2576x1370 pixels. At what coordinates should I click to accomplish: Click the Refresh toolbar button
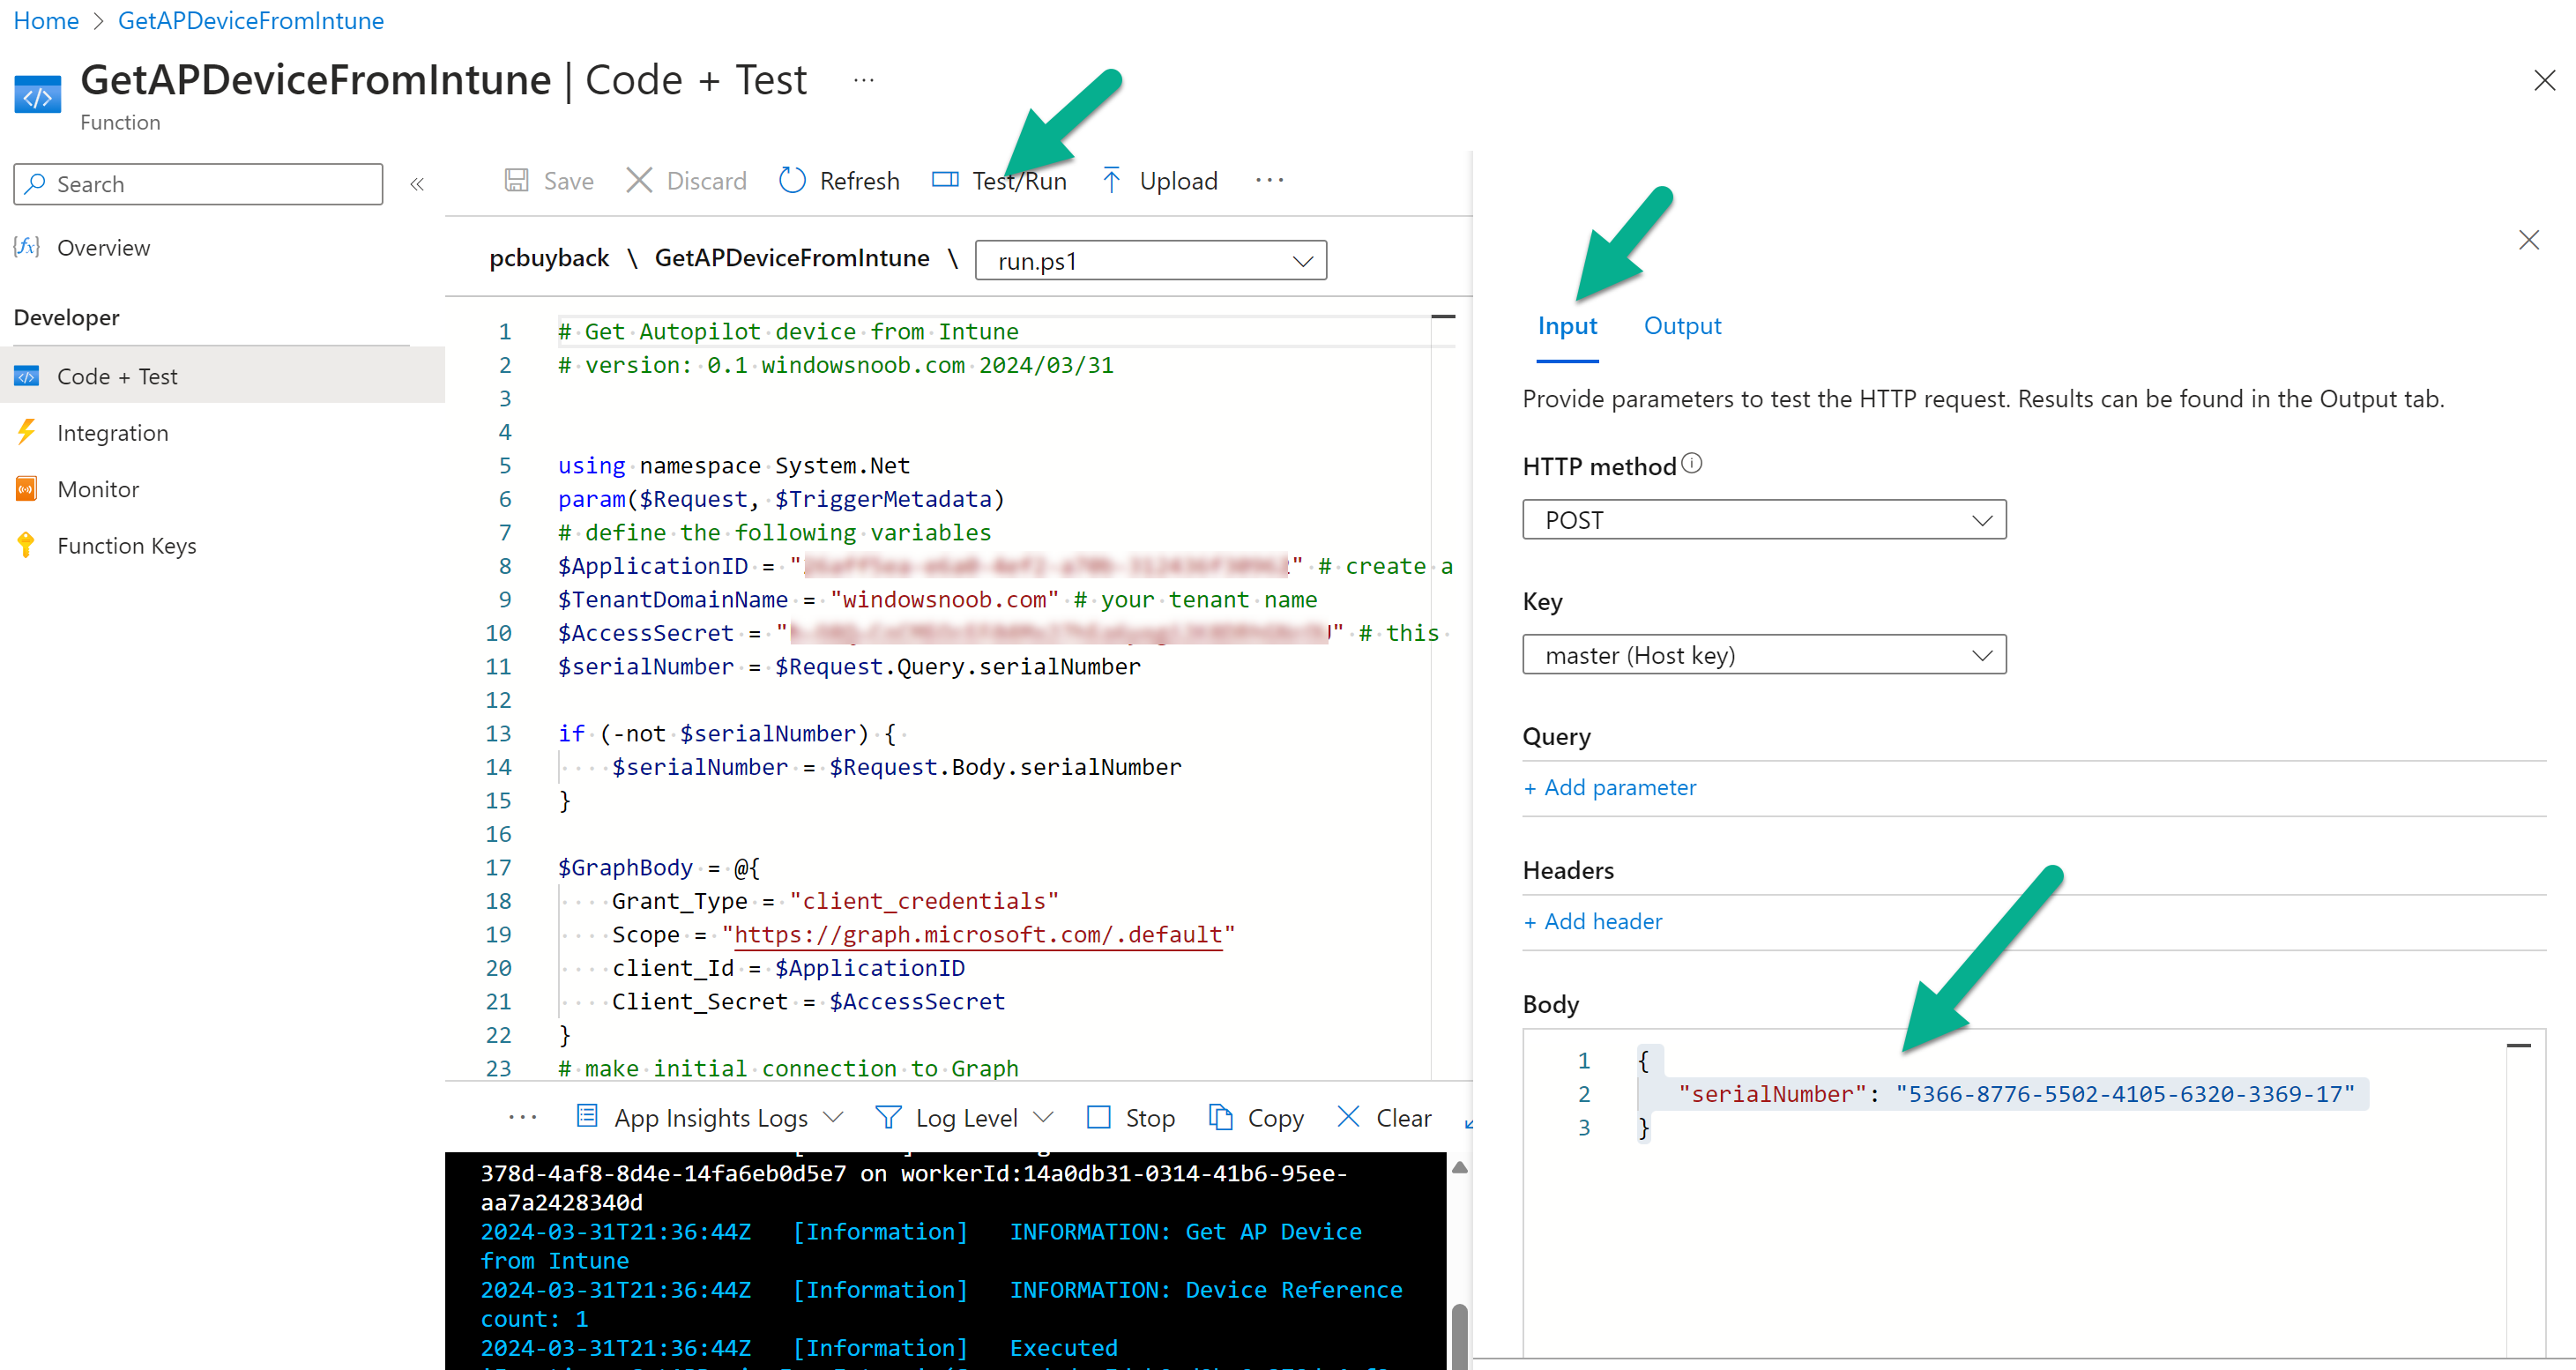[x=839, y=181]
